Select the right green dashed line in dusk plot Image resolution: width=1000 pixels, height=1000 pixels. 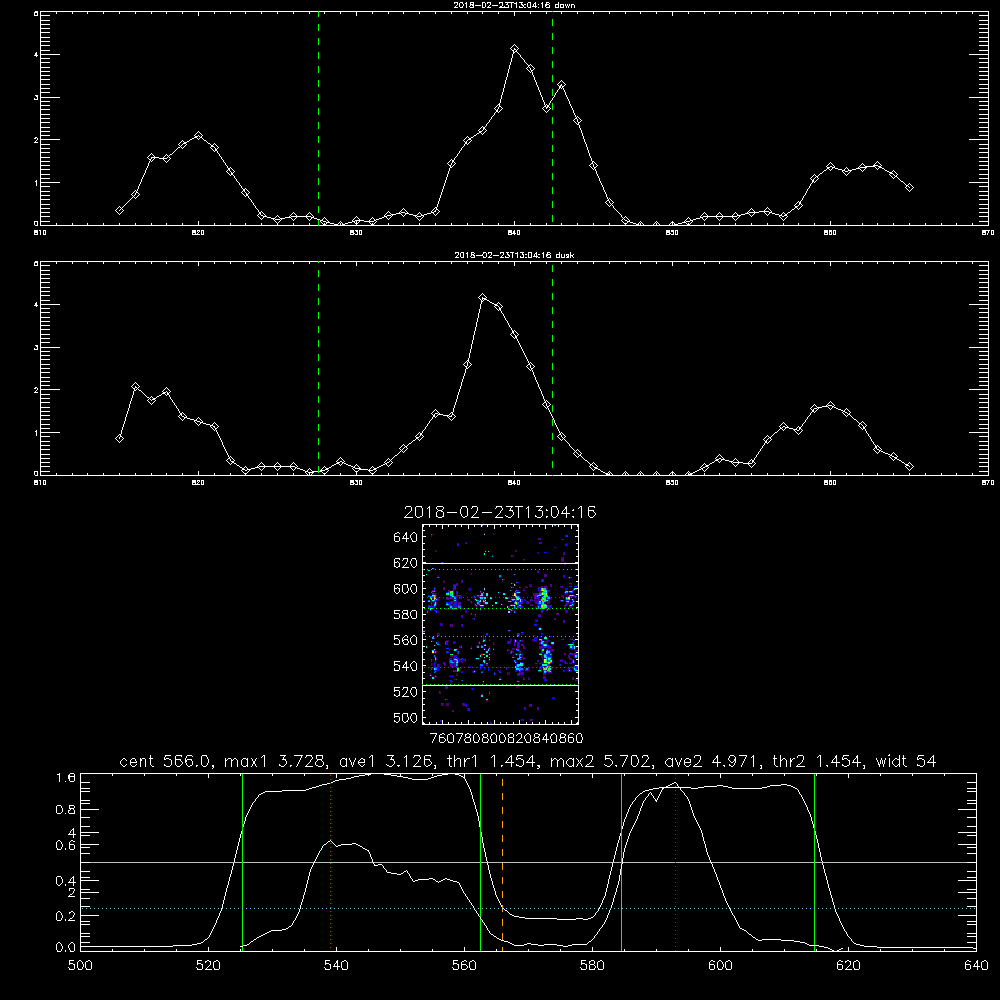552,369
